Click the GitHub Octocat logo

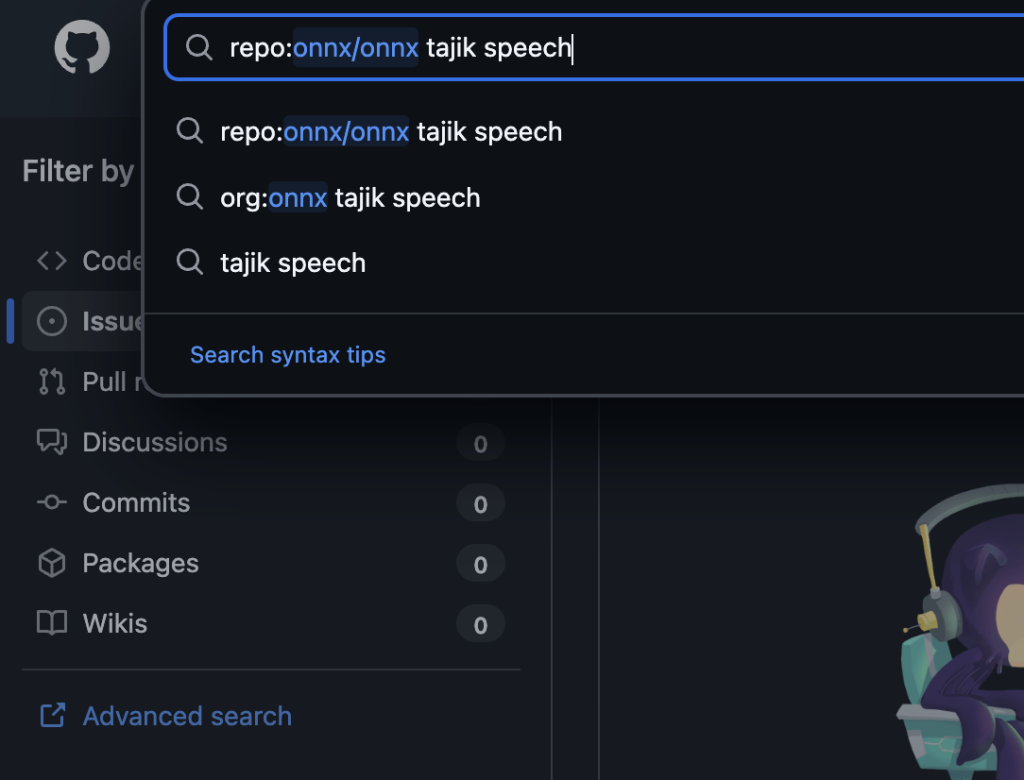pos(82,48)
